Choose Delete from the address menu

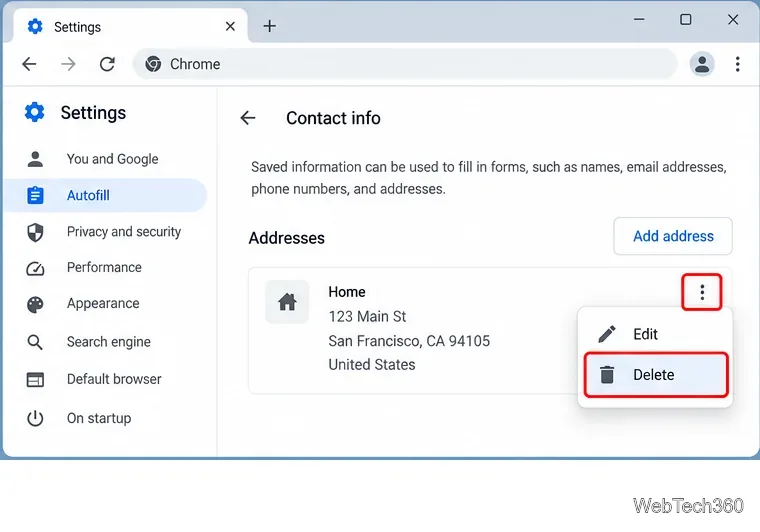655,375
